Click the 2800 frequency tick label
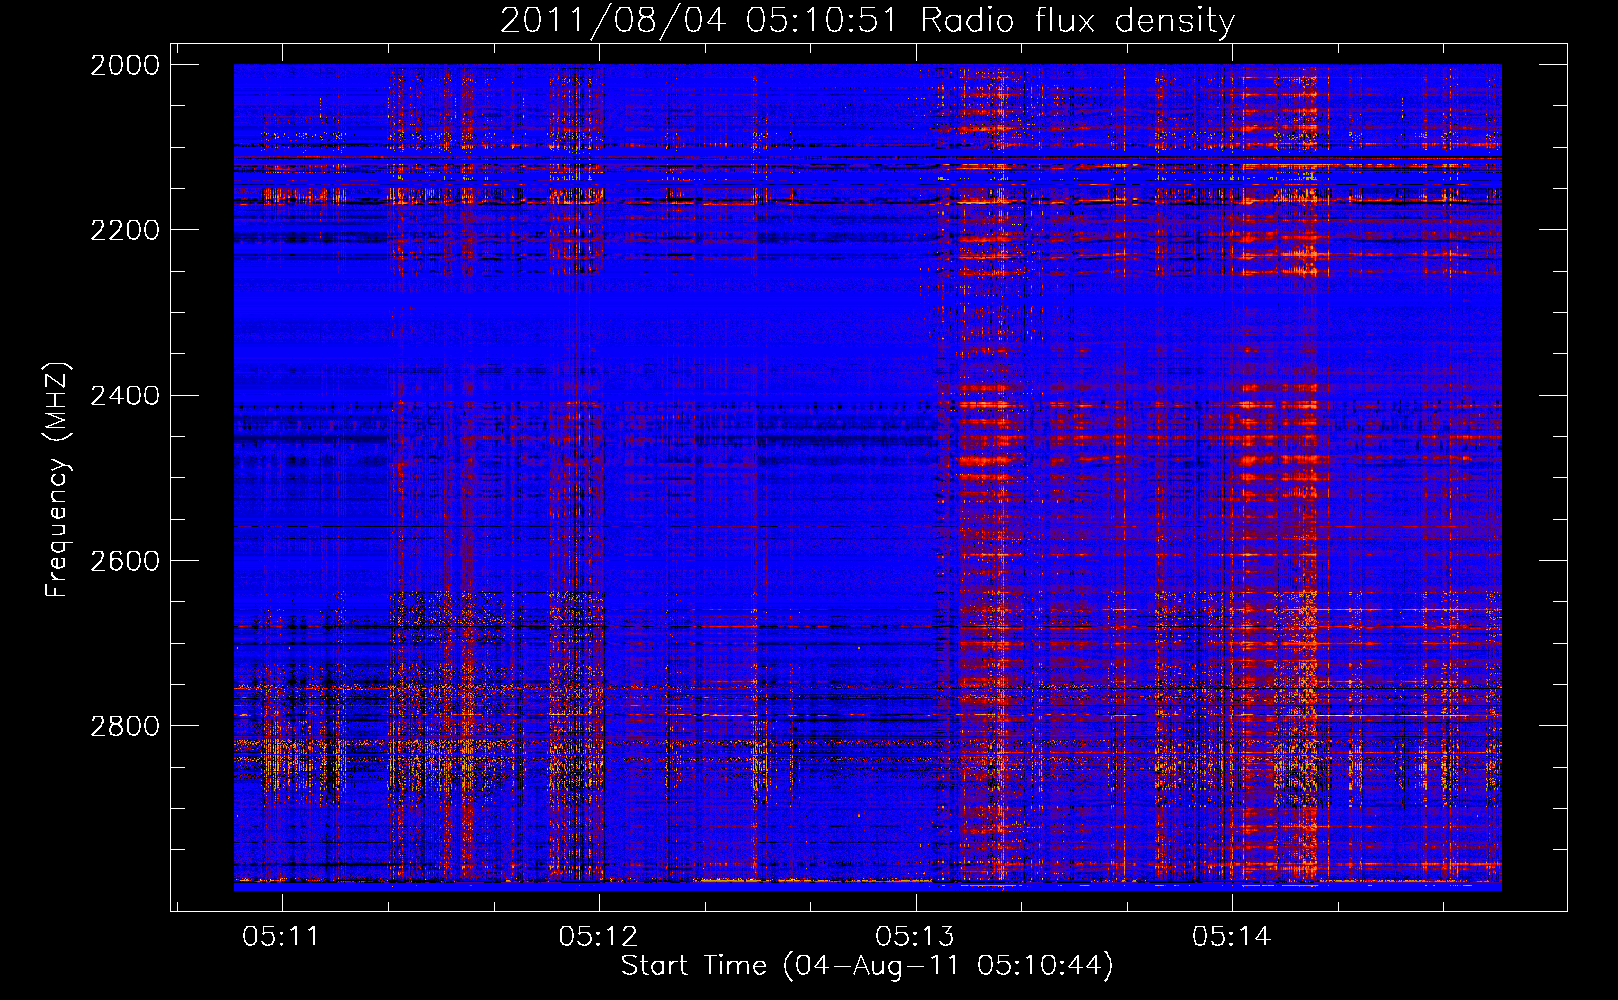The width and height of the screenshot is (1618, 1000). 125,725
